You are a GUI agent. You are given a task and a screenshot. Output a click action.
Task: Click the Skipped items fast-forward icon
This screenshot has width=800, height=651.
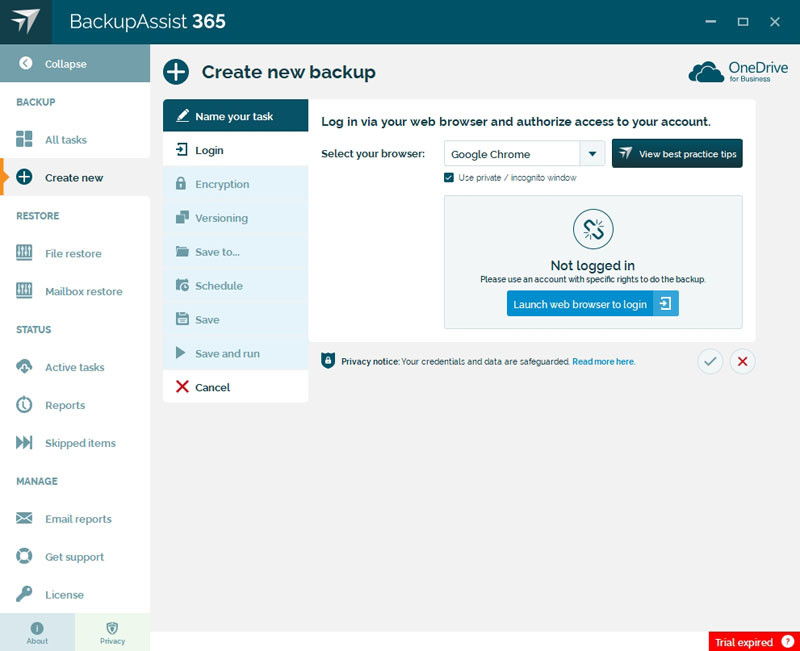pos(24,442)
